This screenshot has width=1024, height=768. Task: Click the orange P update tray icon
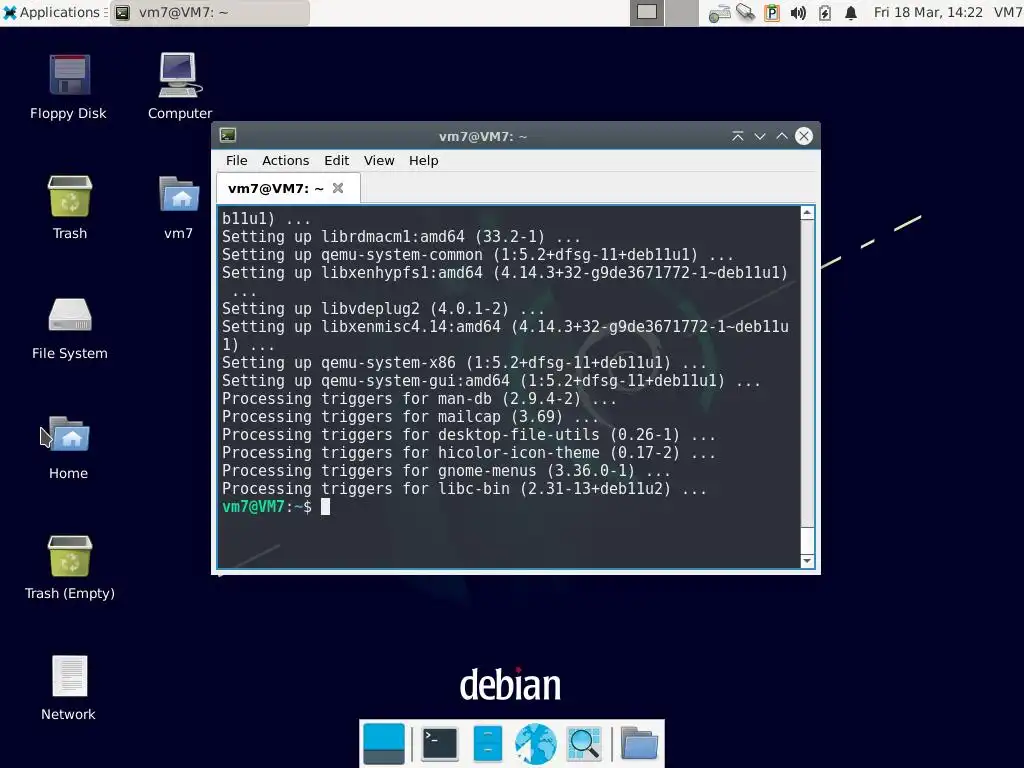click(772, 13)
